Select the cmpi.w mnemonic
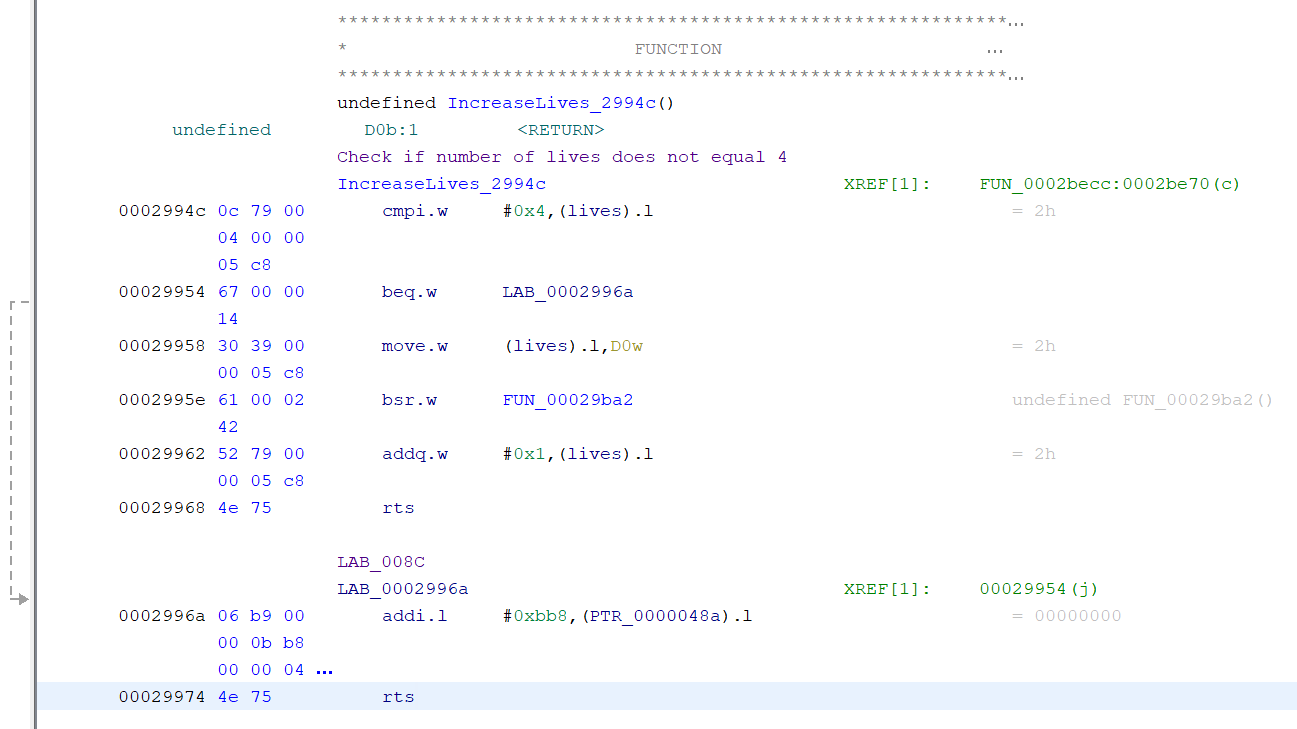Viewport: 1297px width, 729px height. [x=415, y=211]
